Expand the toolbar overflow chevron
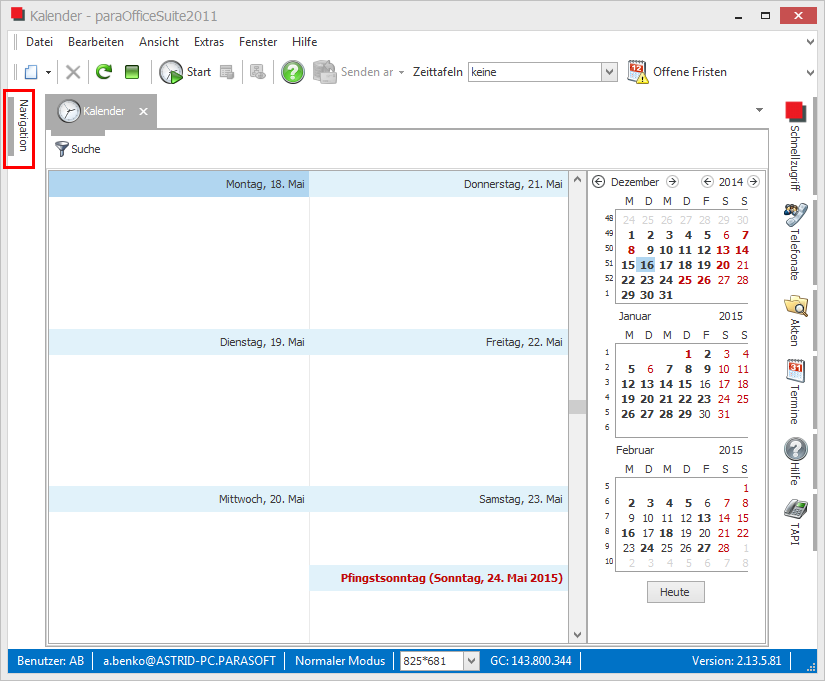The width and height of the screenshot is (825, 681). click(x=810, y=72)
